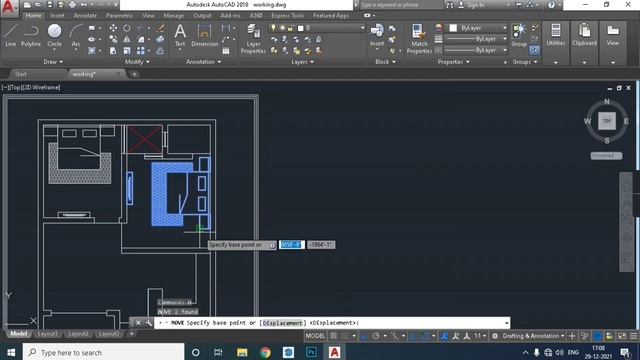Expand the Properties panel dropdown
The image size is (640, 360).
(453, 62)
